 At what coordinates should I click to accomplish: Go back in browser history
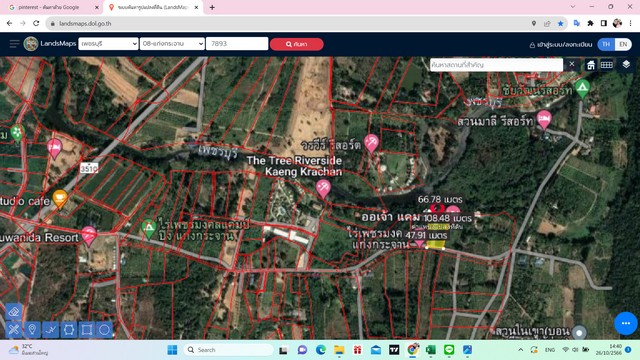pos(9,23)
